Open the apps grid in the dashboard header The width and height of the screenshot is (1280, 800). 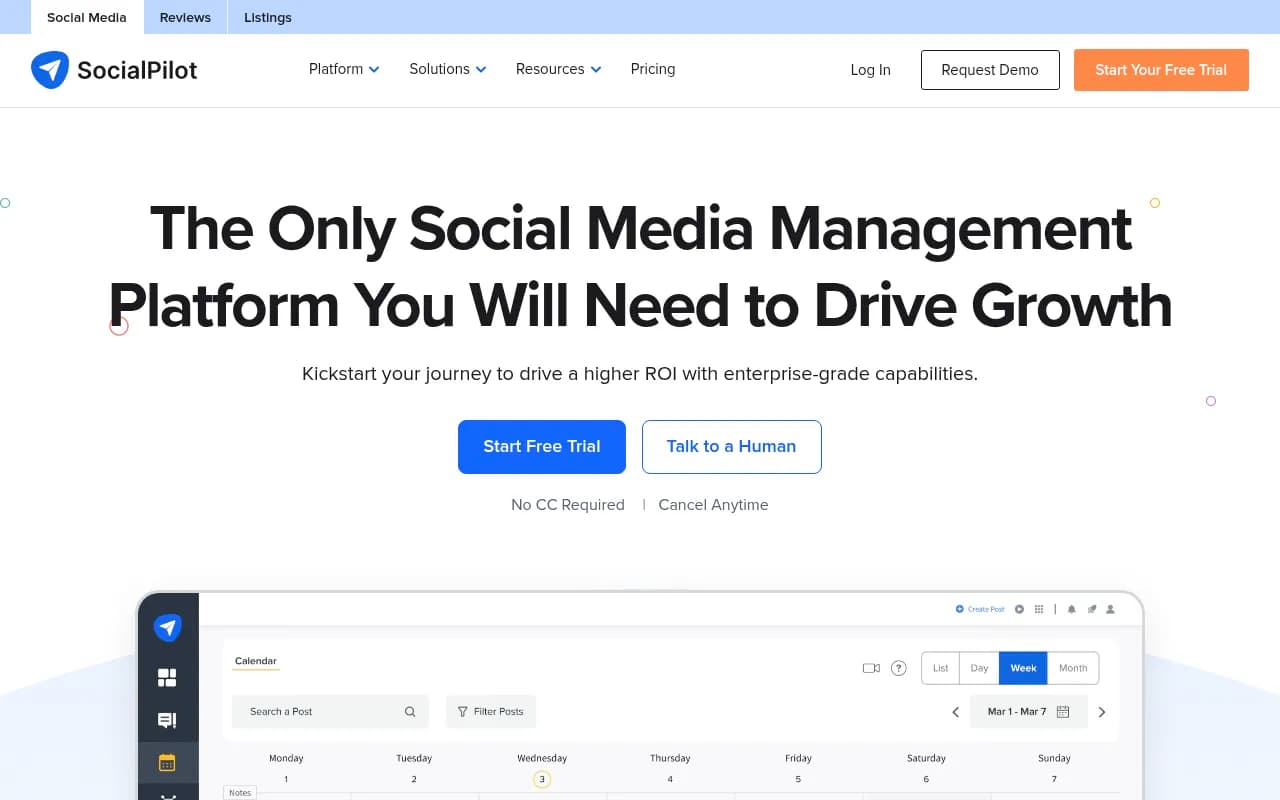point(1038,609)
